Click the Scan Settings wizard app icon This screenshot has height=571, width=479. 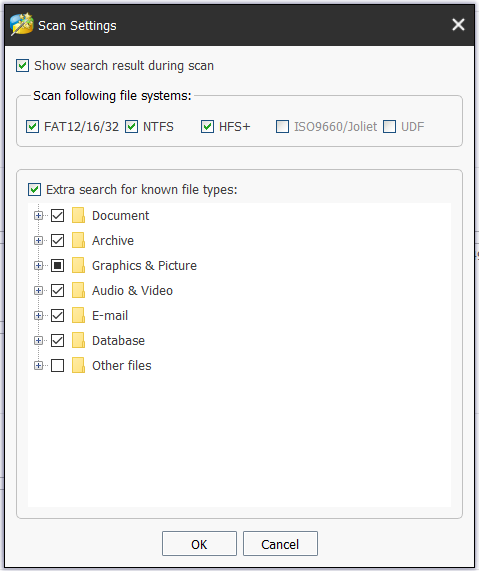click(22, 24)
